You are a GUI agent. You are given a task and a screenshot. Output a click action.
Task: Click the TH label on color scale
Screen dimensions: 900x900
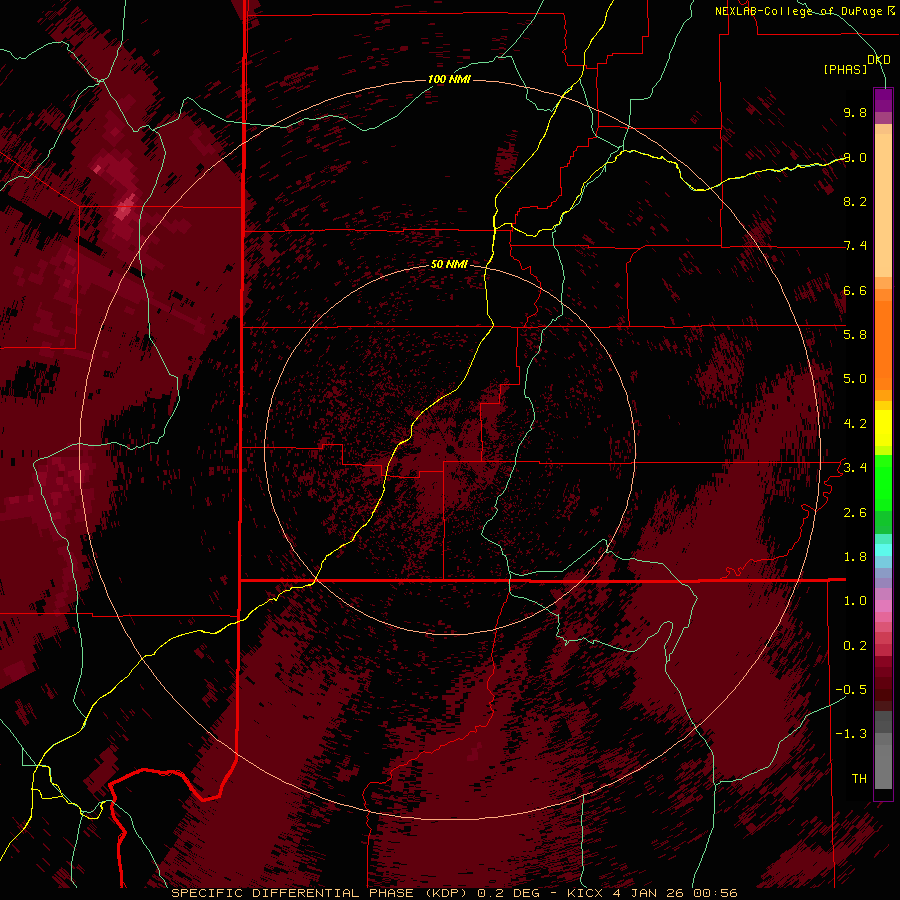point(859,778)
